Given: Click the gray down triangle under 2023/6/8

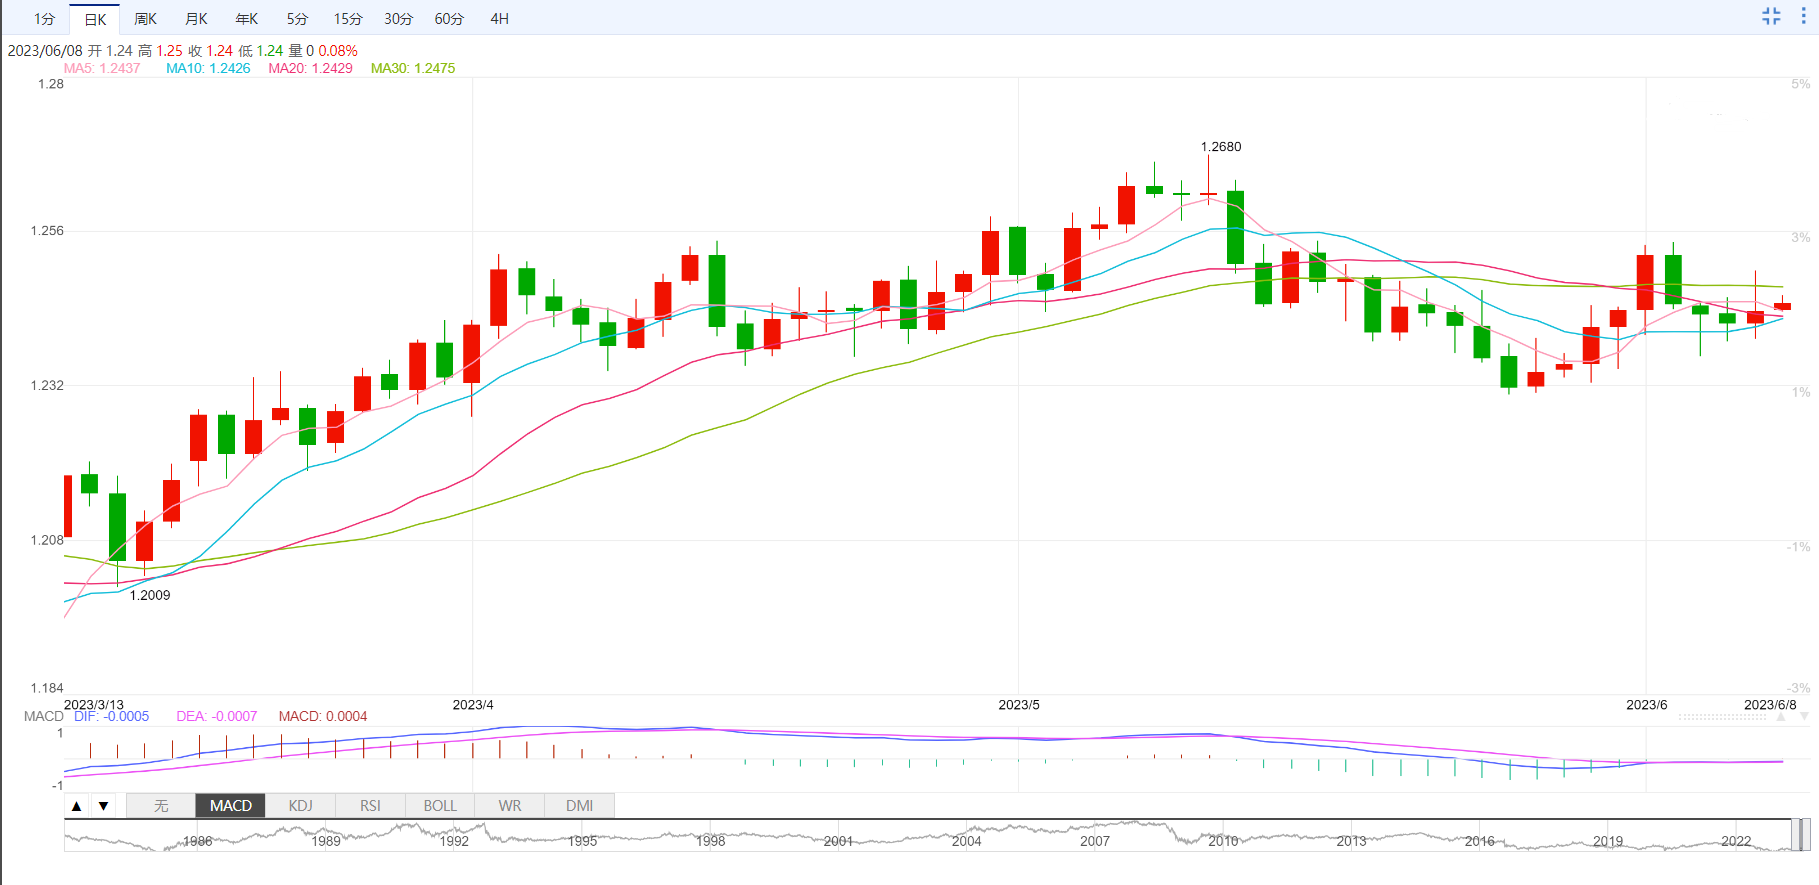Looking at the screenshot, I should pyautogui.click(x=1804, y=716).
